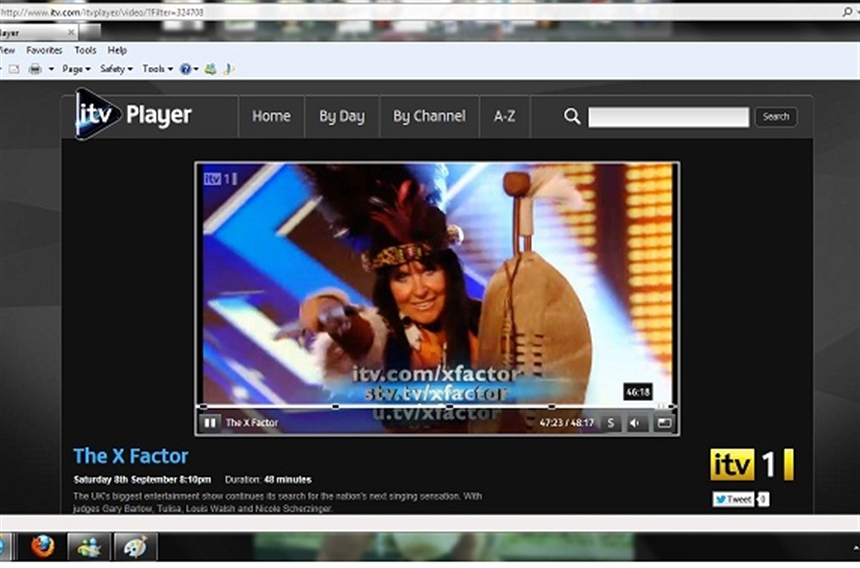Click the printer icon in command bar
This screenshot has width=860, height=568.
[35, 69]
